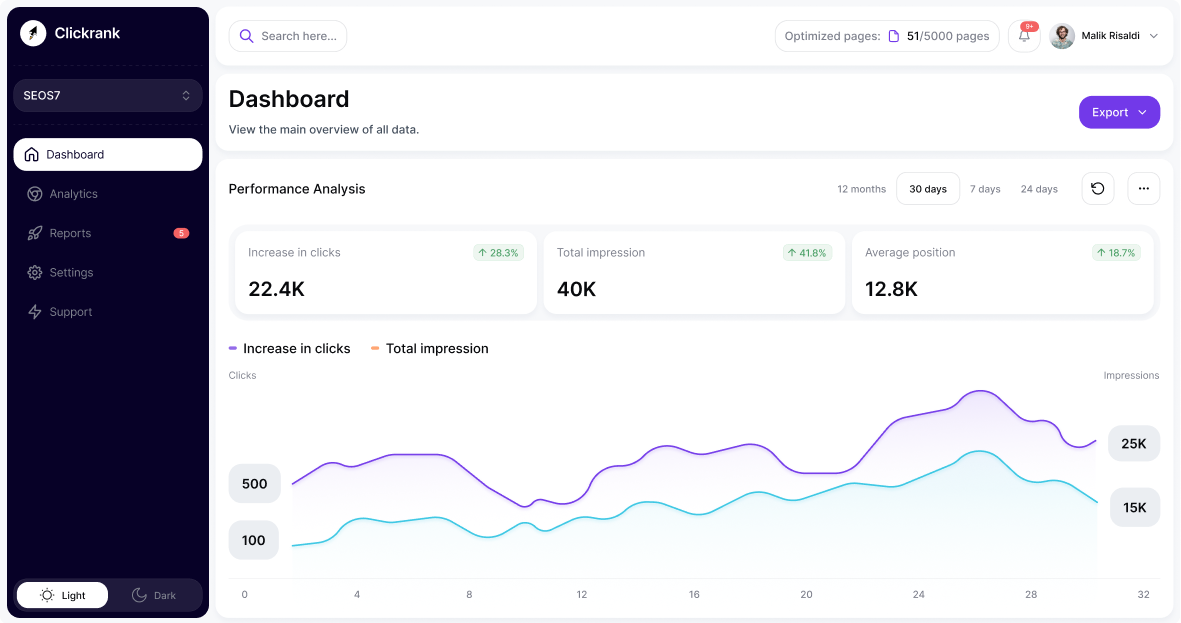Click the Support lightning bolt icon
The image size is (1181, 623).
click(34, 312)
